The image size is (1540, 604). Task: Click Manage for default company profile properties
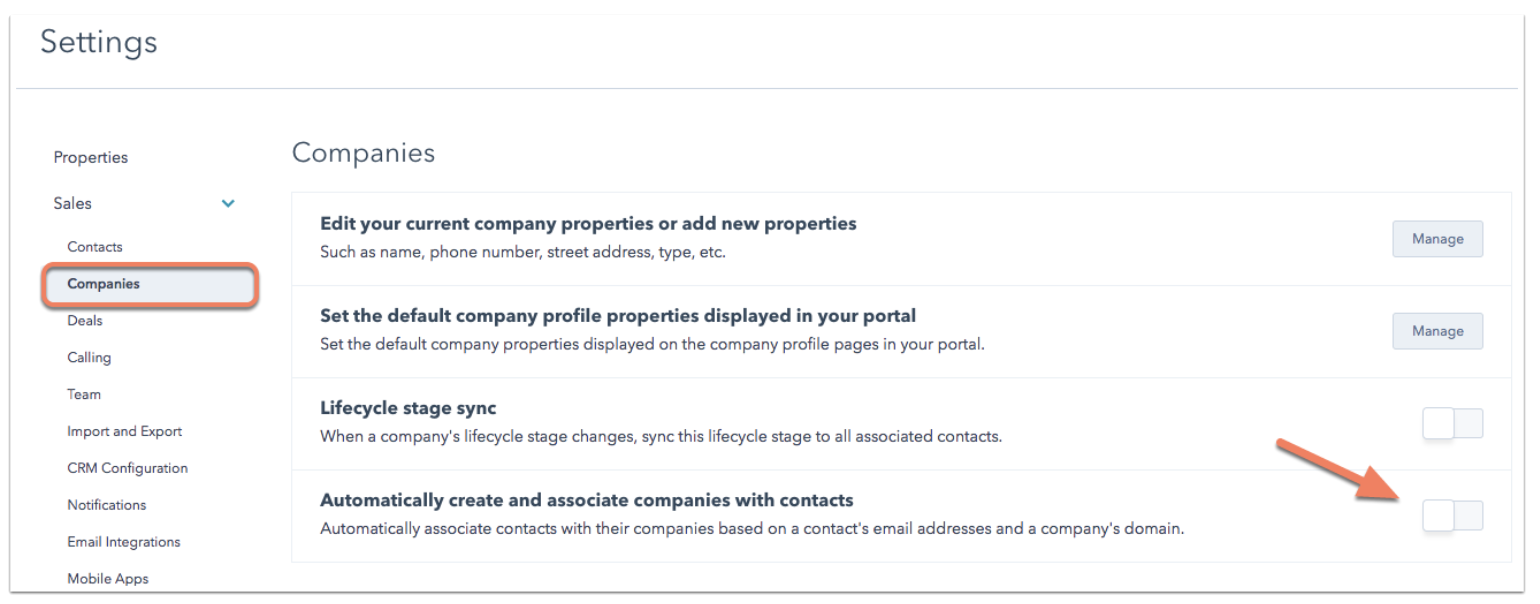[x=1437, y=331]
